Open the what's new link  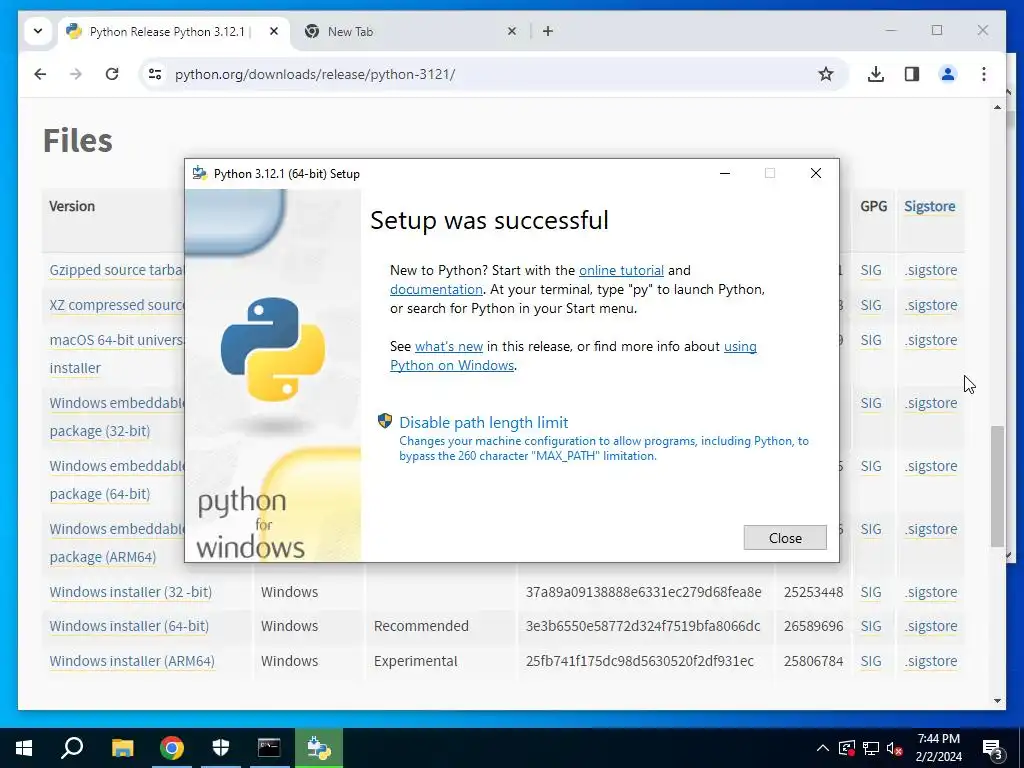(x=449, y=347)
